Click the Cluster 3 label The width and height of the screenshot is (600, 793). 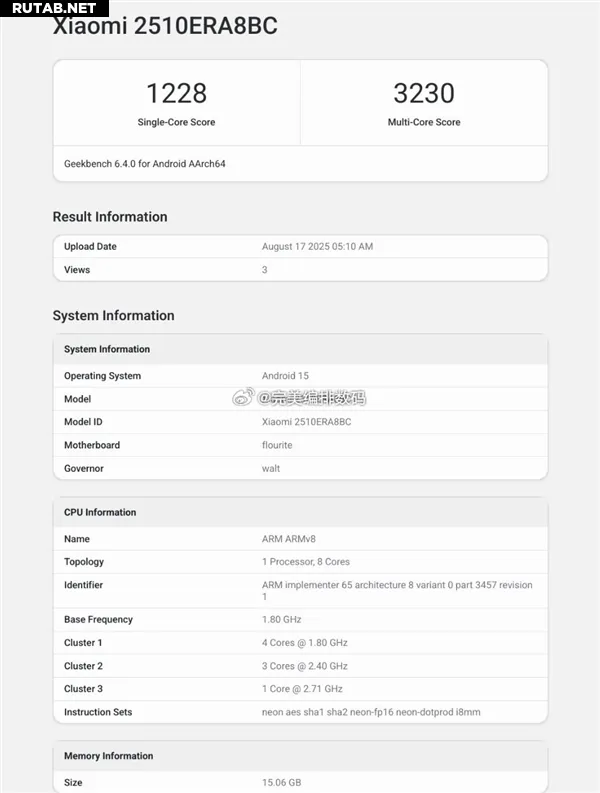click(83, 689)
